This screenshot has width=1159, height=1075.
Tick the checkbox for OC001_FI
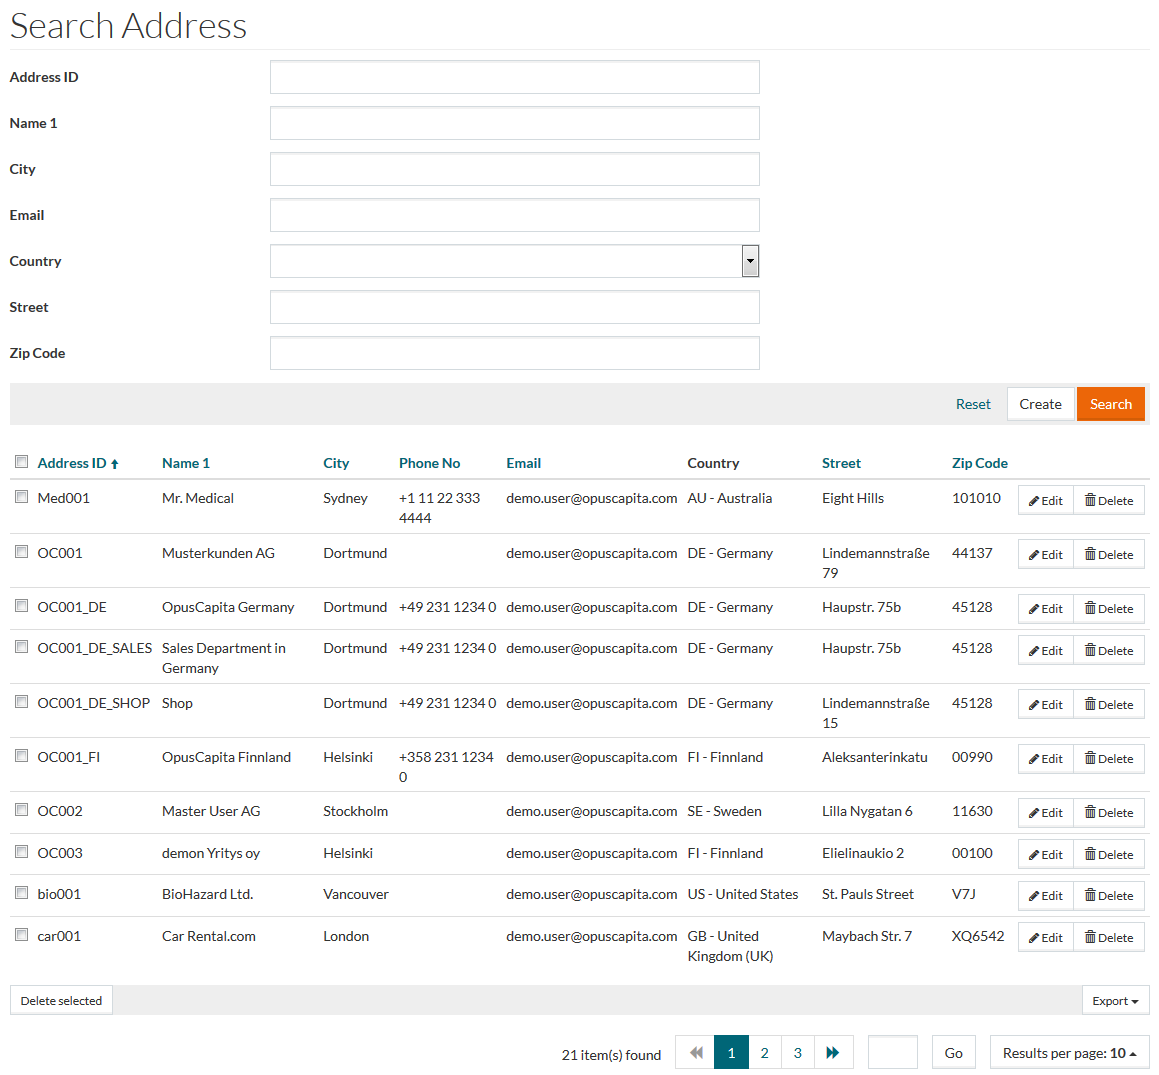coord(21,756)
